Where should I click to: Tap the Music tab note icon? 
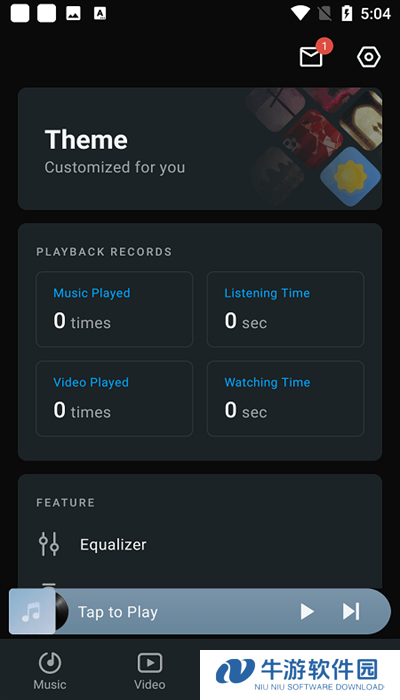50,662
